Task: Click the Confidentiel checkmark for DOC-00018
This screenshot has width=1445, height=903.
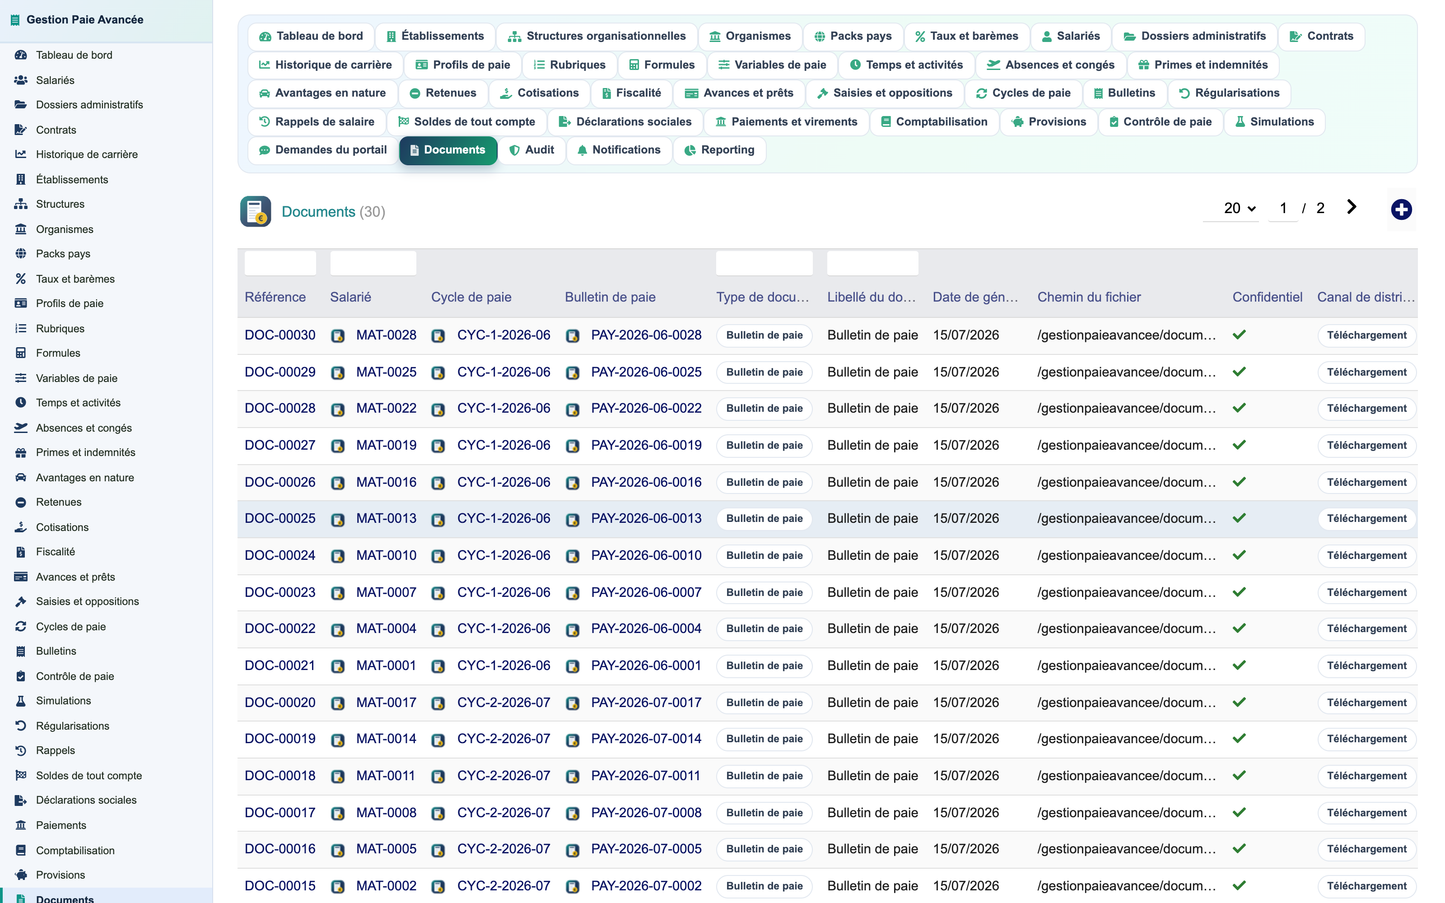Action: point(1239,775)
